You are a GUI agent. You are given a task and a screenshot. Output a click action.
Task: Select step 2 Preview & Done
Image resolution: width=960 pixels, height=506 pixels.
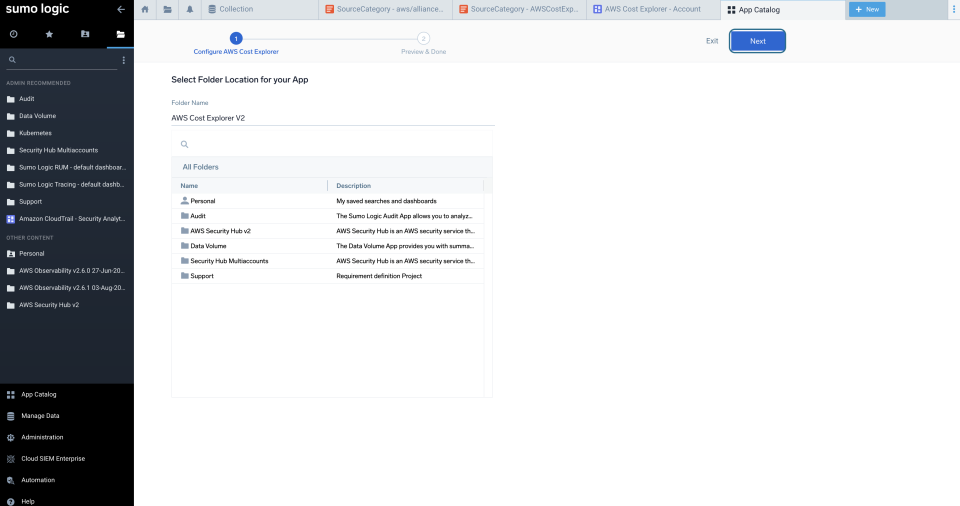point(423,44)
